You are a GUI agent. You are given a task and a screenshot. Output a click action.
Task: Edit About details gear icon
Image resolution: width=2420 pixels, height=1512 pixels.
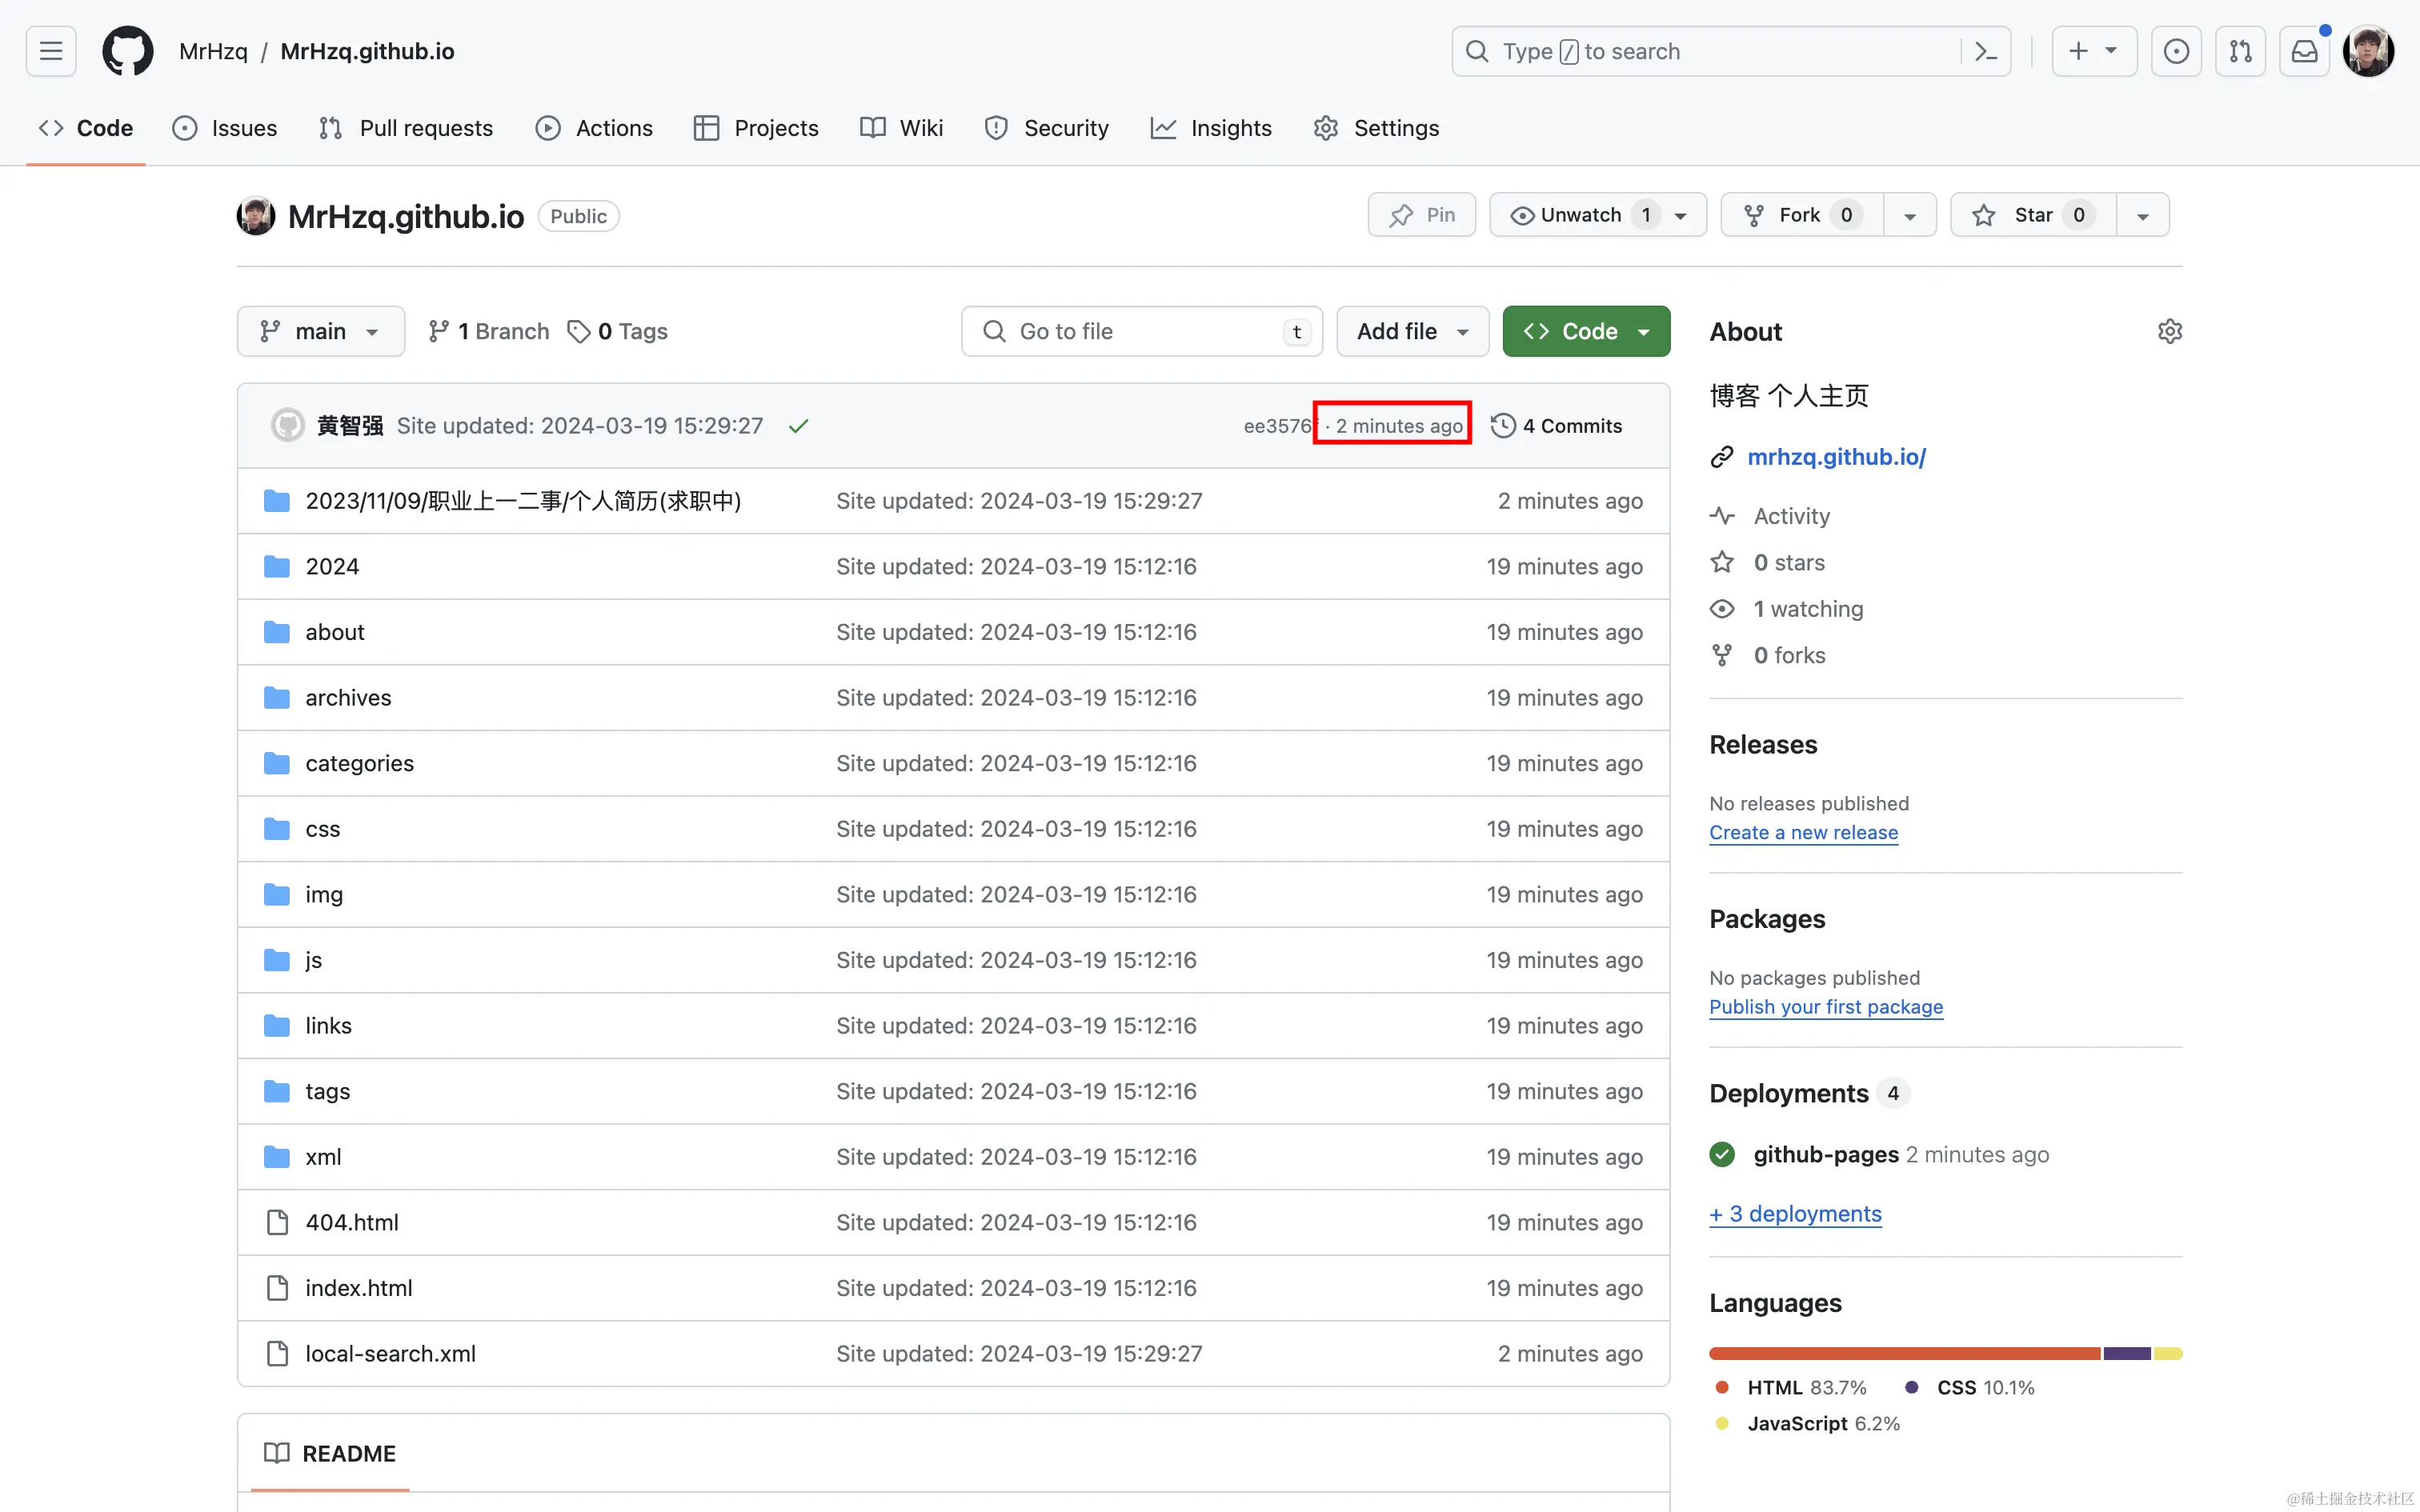point(2169,331)
